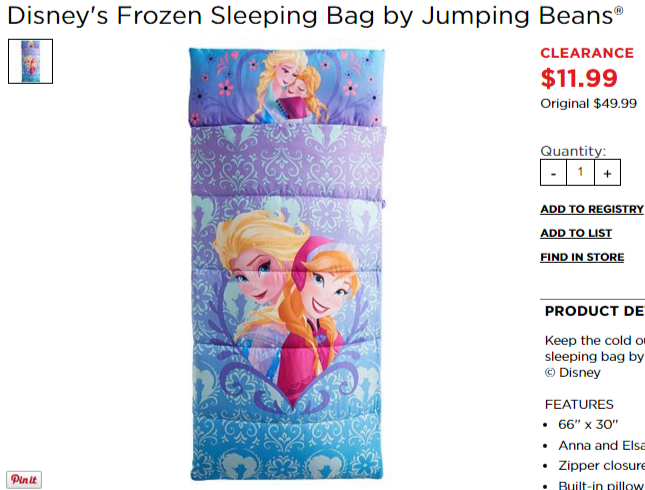The image size is (645, 490).
Task: Click the Original $49.99 price text
Action: [x=589, y=104]
